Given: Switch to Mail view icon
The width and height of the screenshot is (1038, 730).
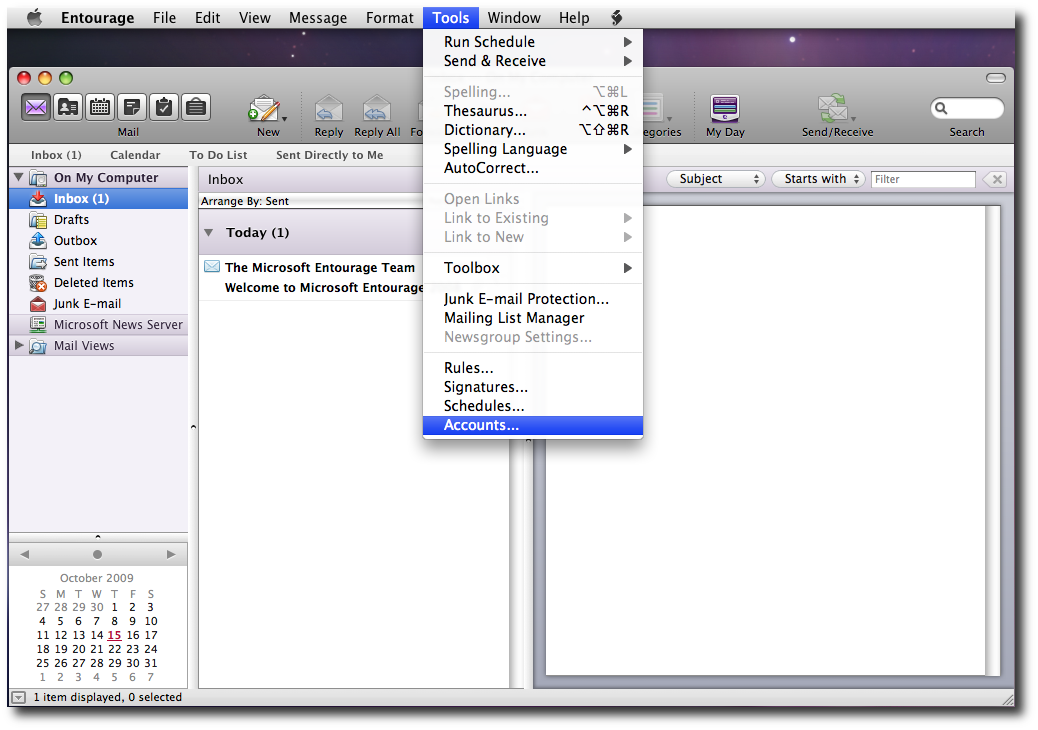Looking at the screenshot, I should 36,107.
